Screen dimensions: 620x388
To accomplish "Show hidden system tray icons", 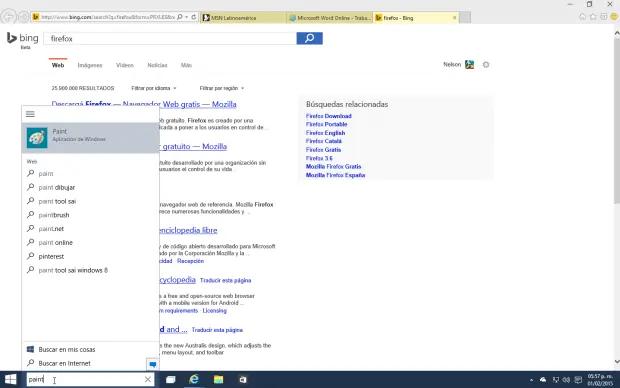I will [x=531, y=380].
